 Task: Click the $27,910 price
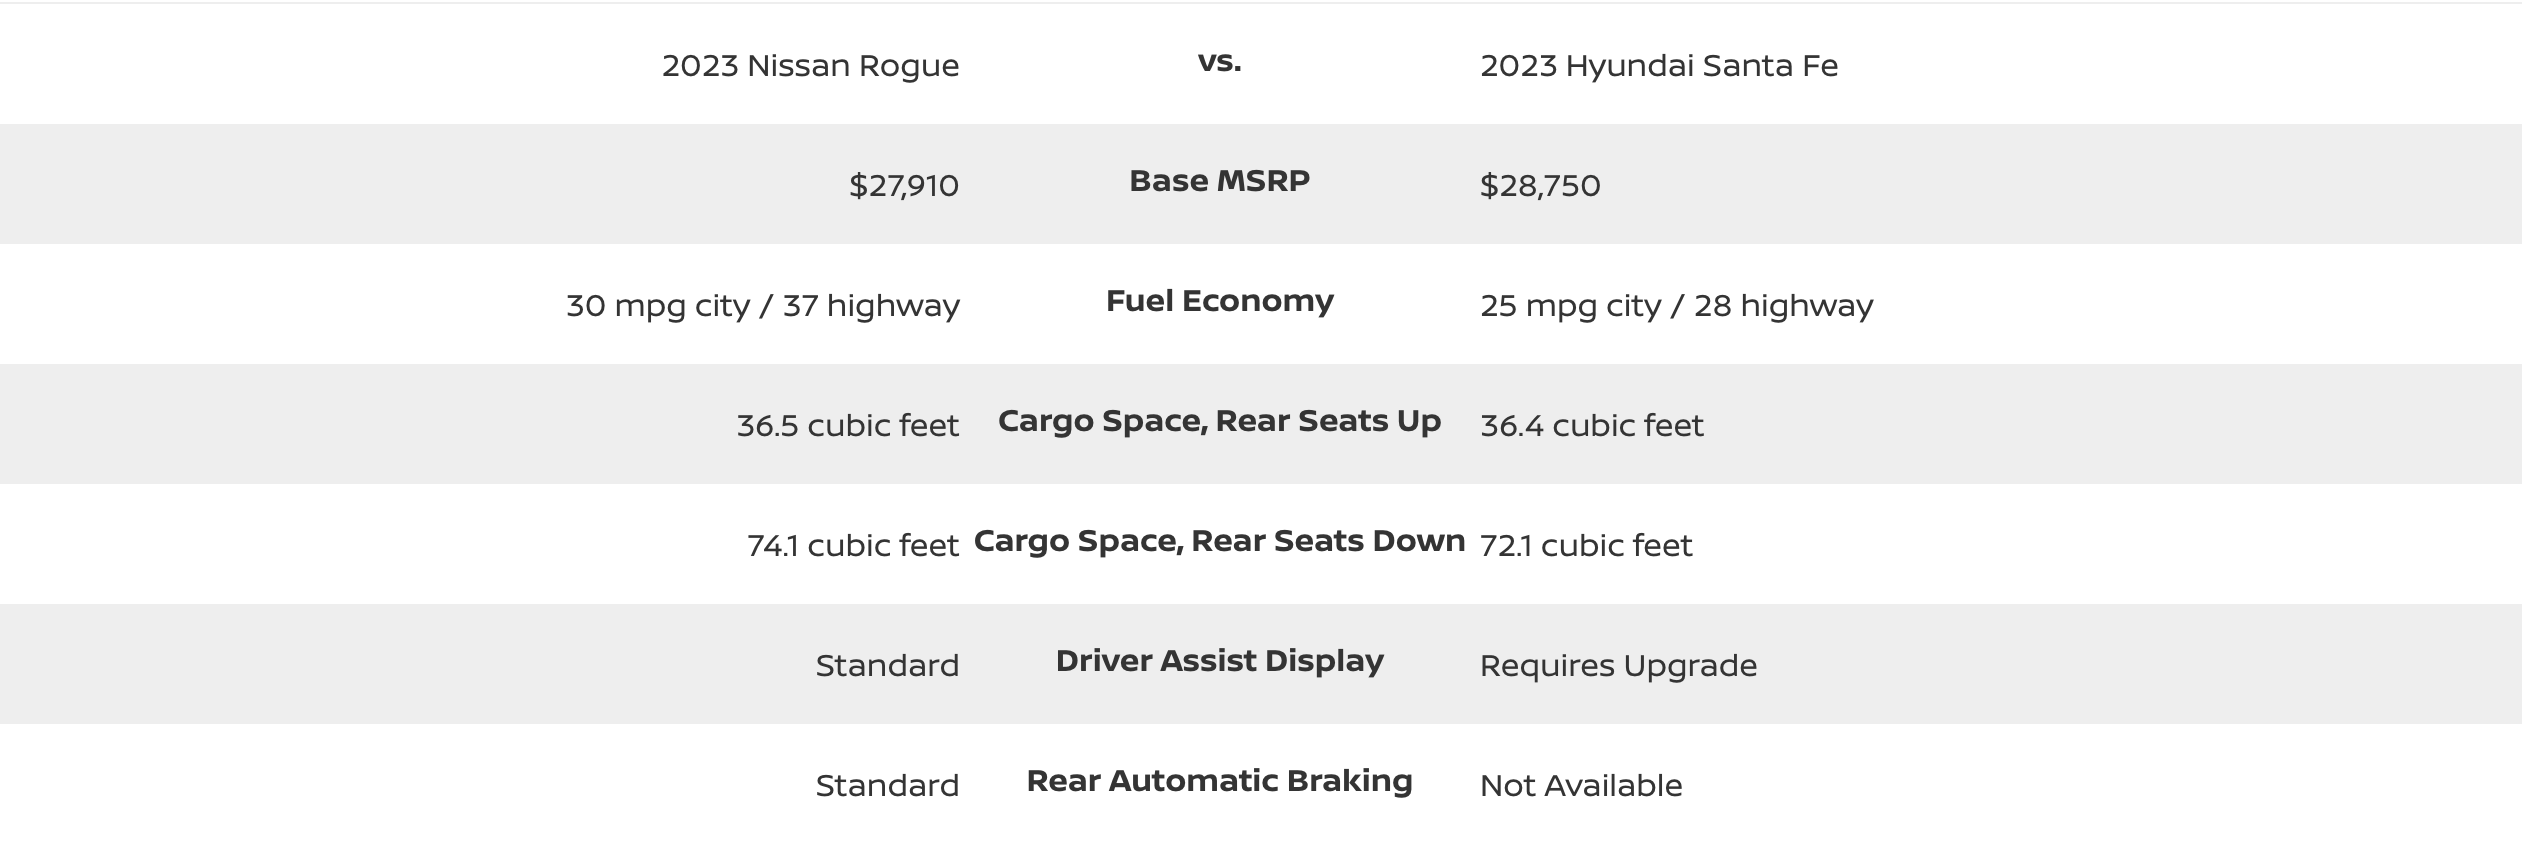click(903, 186)
